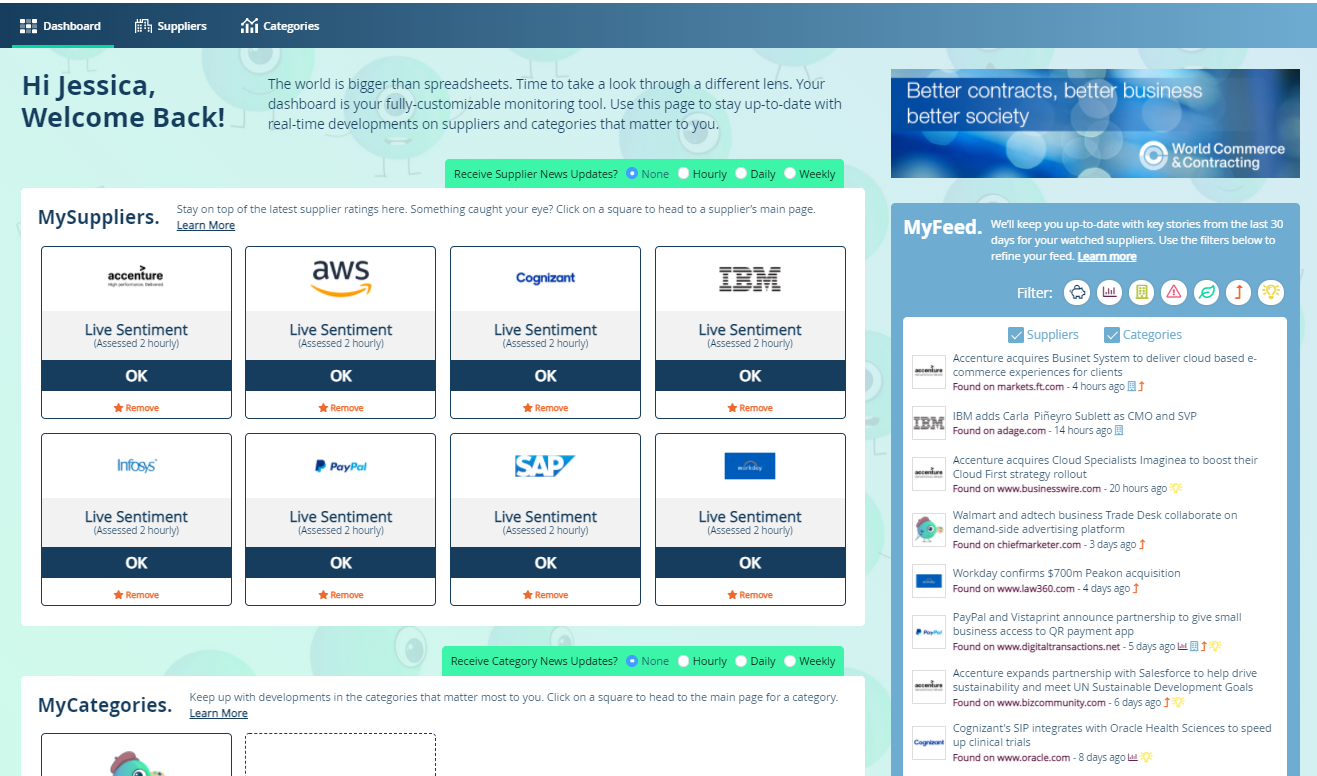Click Workday thumbnail beside Peakon acquisition story
The height and width of the screenshot is (776, 1317).
click(x=929, y=580)
